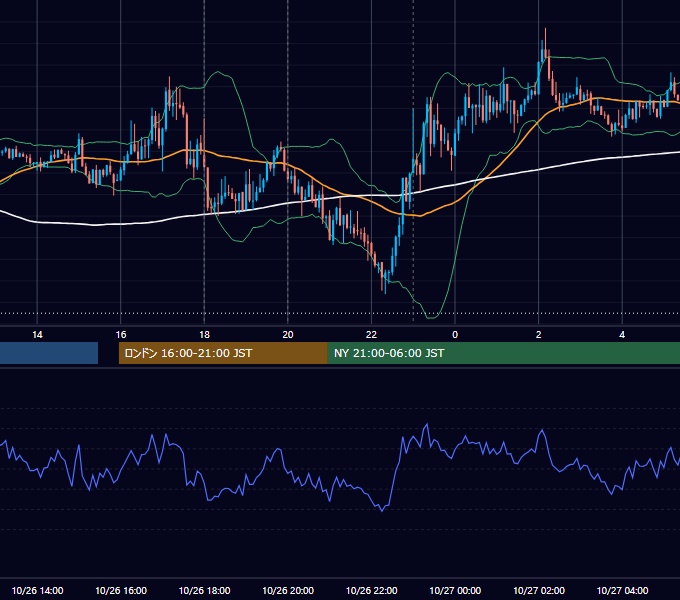Click the hour label 14 on the time axis

click(x=37, y=335)
